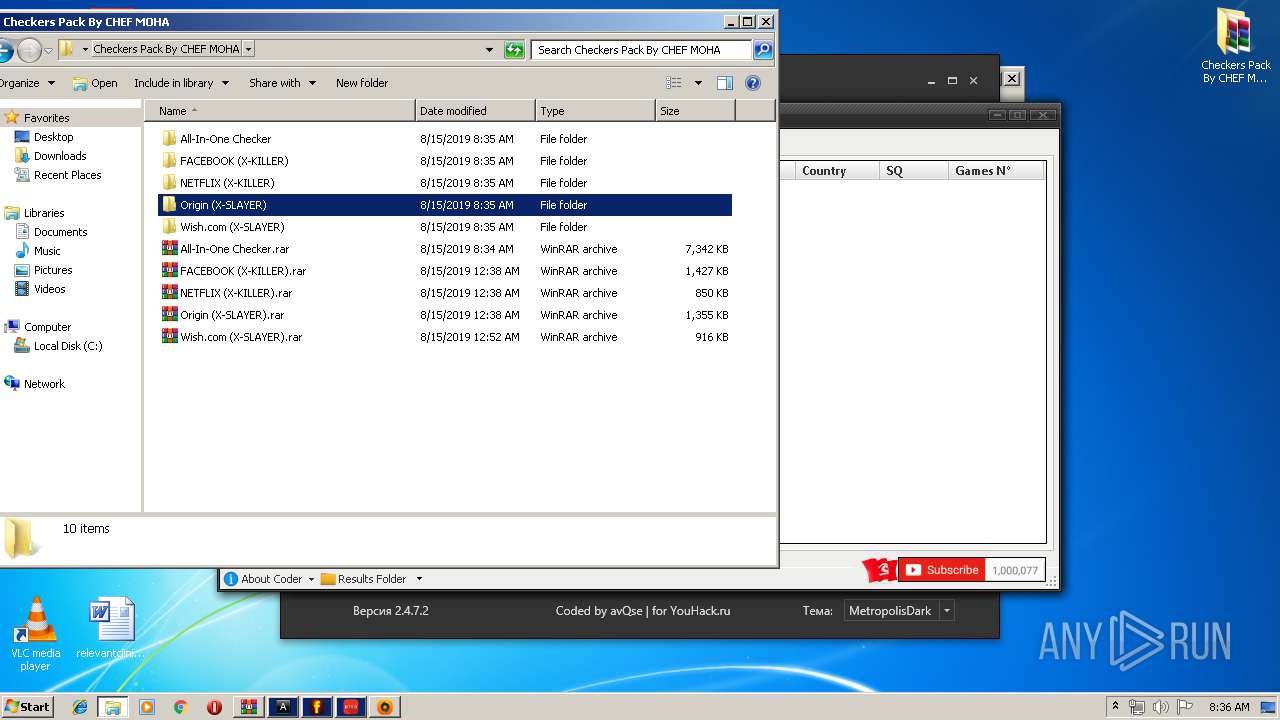1280x720 pixels.
Task: Click the volume icon in system tray
Action: point(1161,707)
